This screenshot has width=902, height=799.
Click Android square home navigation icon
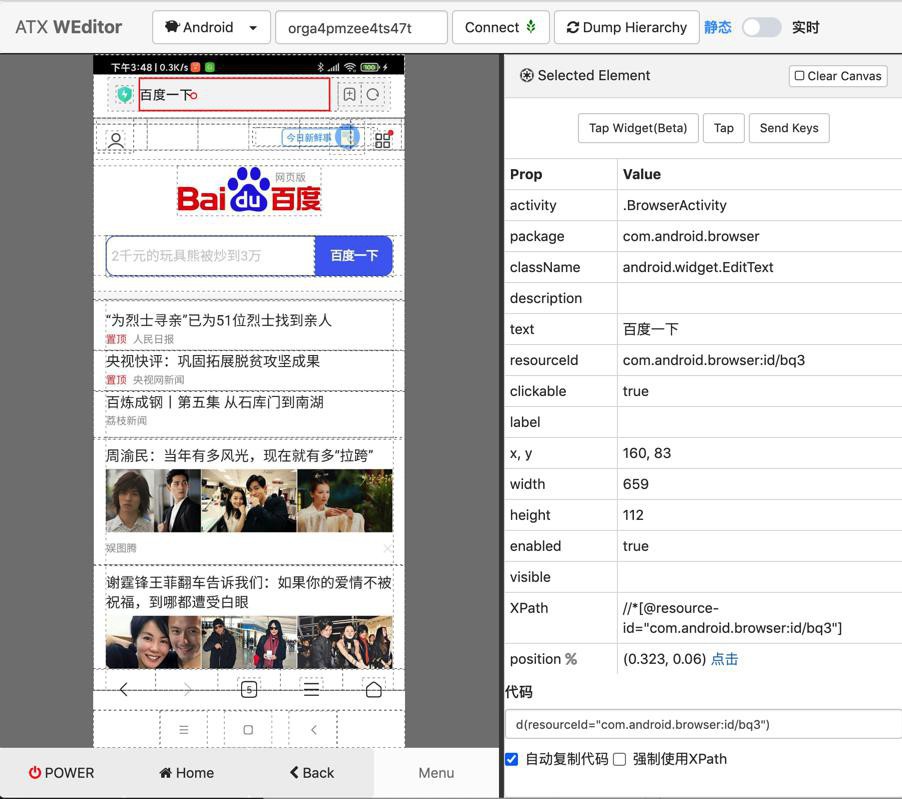[x=249, y=729]
